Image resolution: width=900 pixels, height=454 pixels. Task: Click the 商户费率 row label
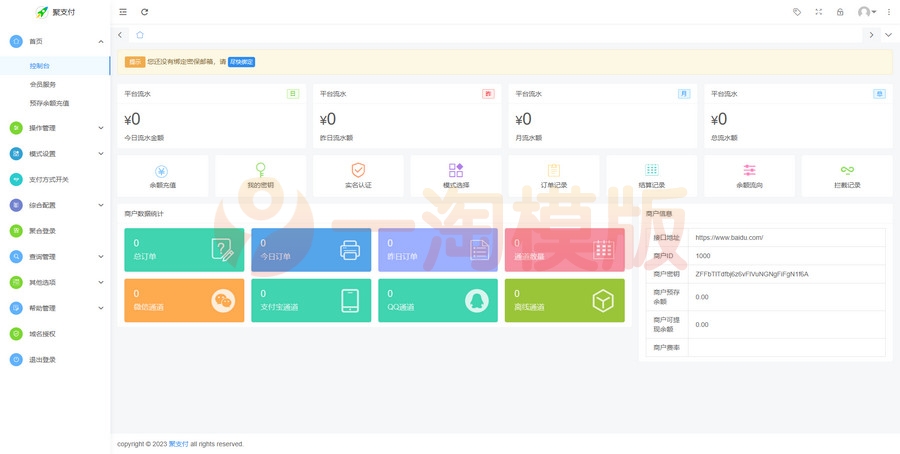667,347
